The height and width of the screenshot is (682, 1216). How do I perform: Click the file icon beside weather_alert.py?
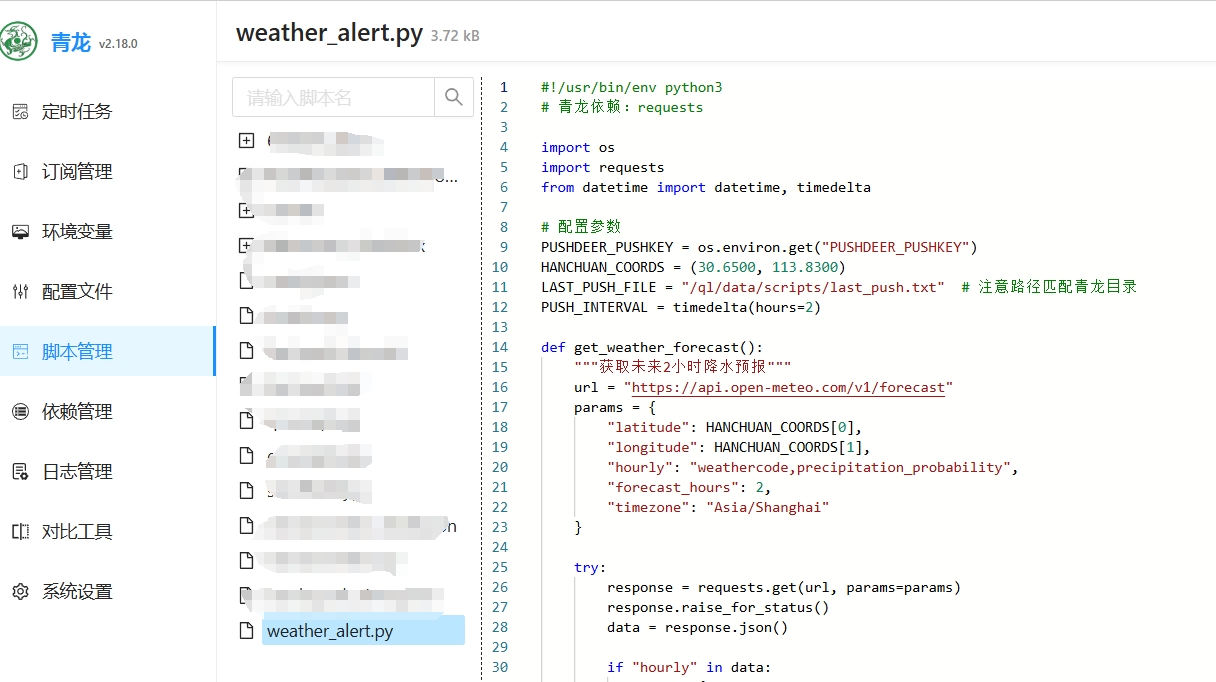(x=246, y=631)
